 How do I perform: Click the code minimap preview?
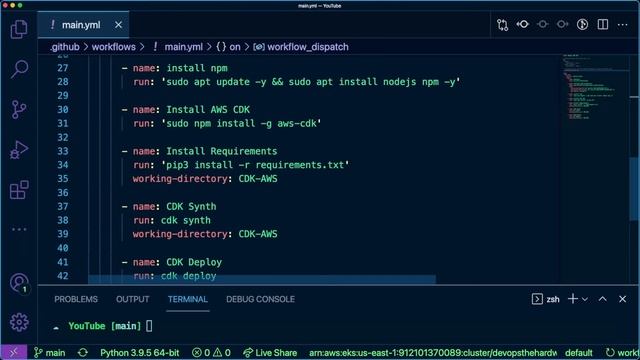[595, 88]
